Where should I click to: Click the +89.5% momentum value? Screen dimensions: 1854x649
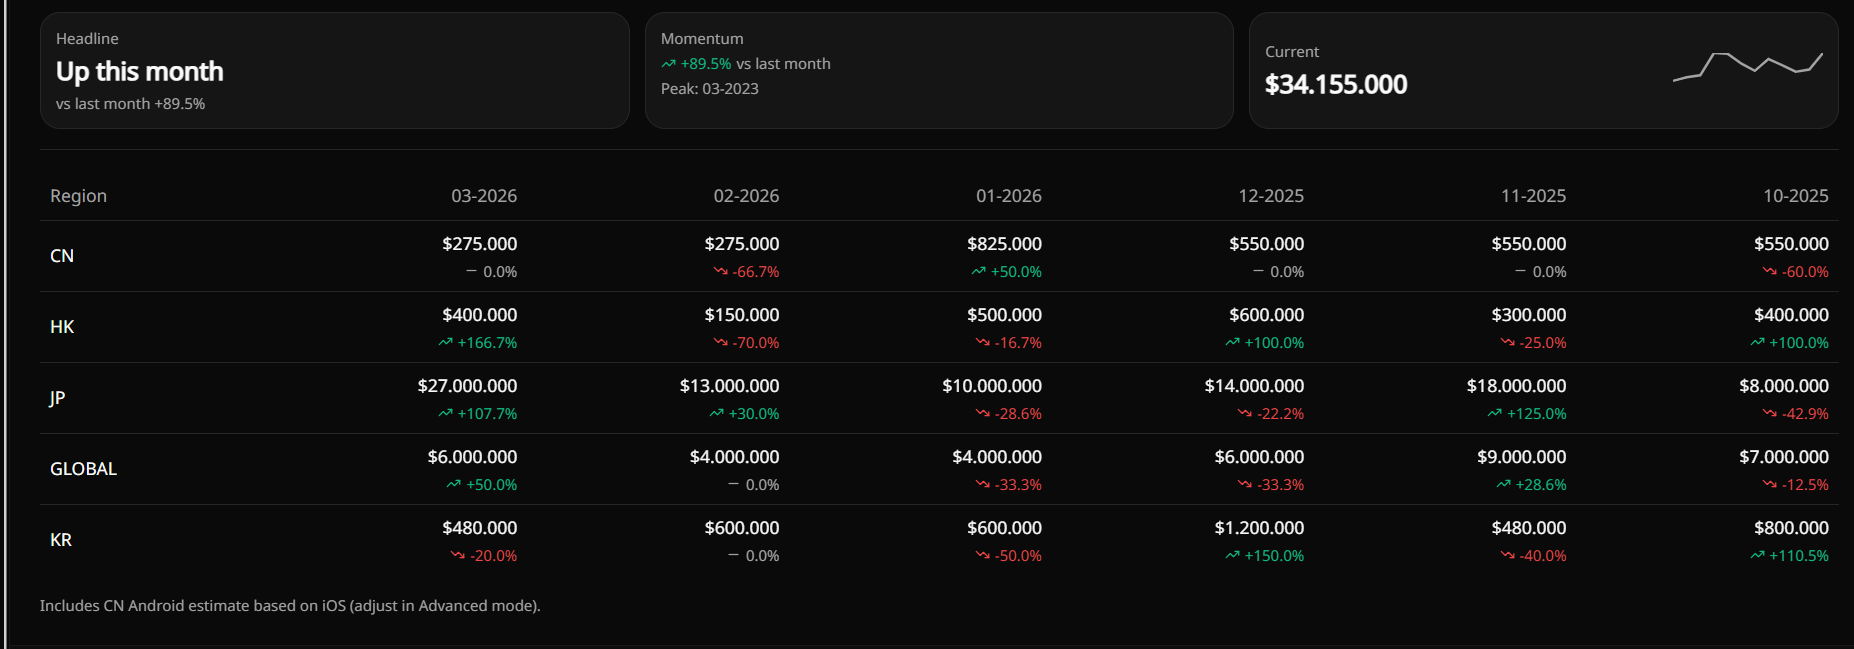(706, 64)
